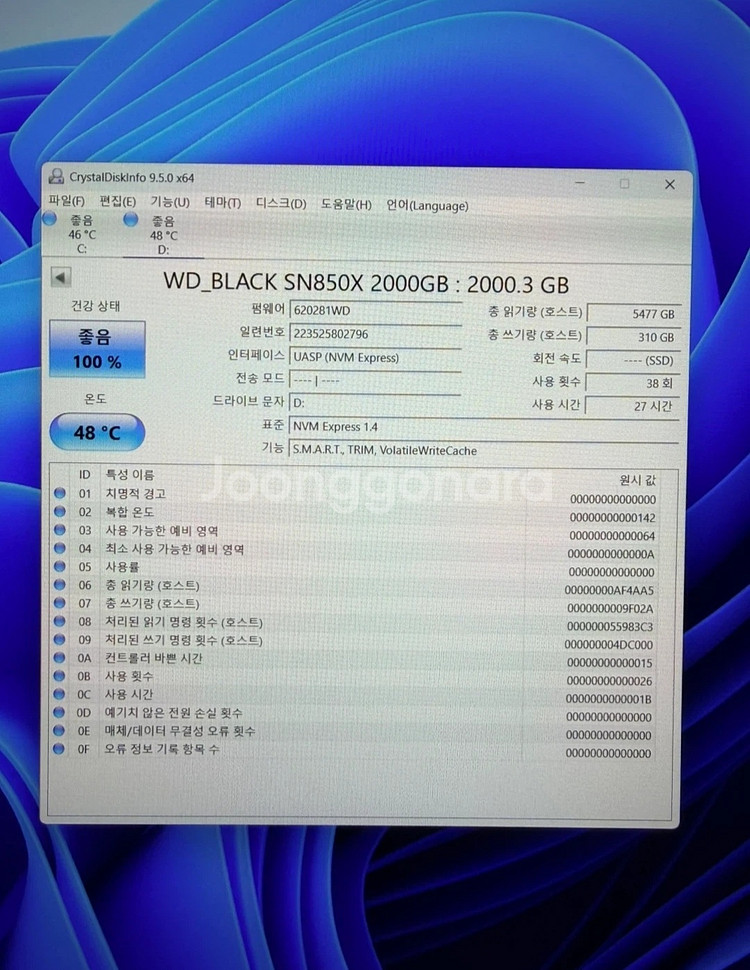Click the transfer mode field ---- | ----
750x970 pixels.
point(375,380)
